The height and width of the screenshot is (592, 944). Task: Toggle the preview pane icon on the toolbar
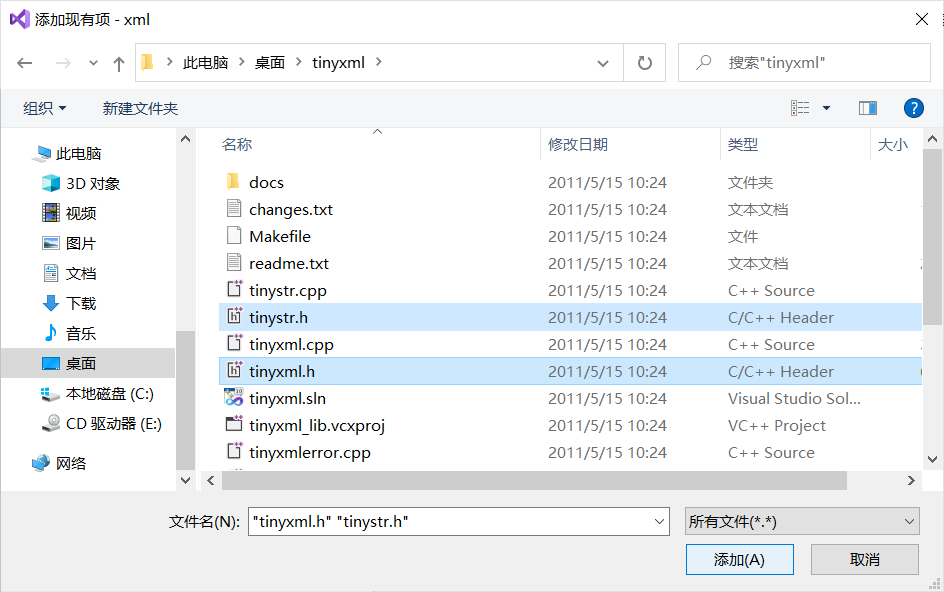(867, 108)
